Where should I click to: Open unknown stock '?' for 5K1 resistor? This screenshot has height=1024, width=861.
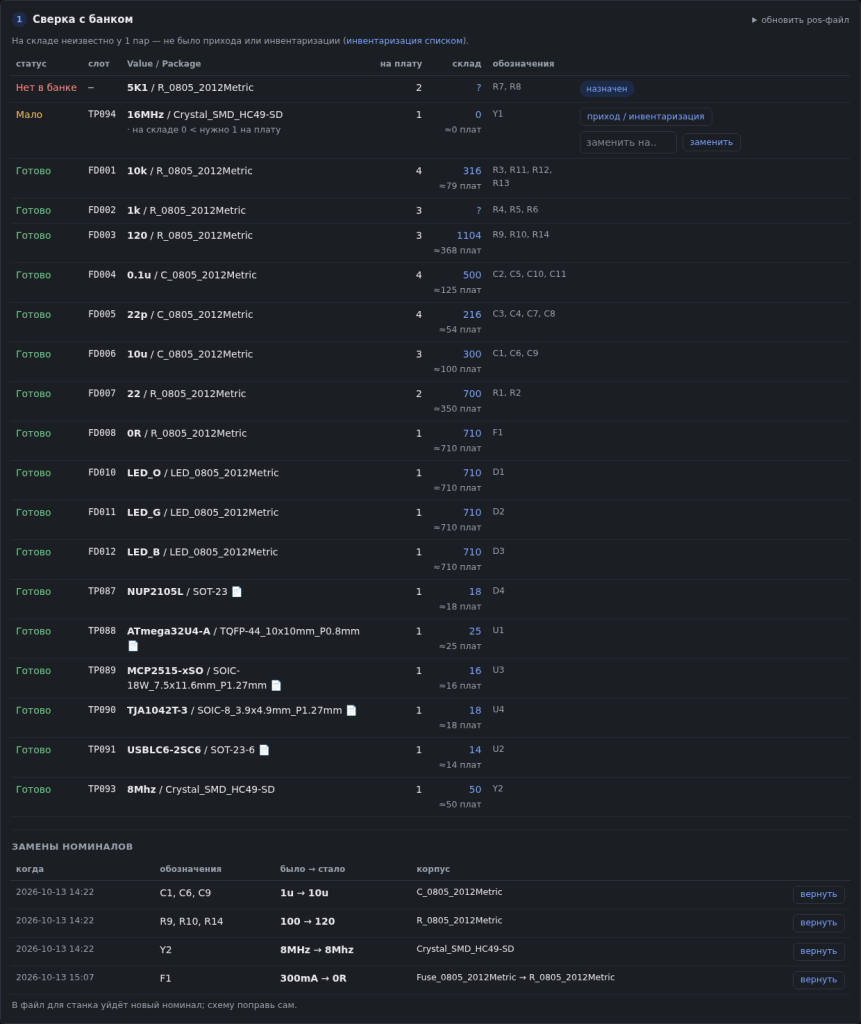pos(478,88)
